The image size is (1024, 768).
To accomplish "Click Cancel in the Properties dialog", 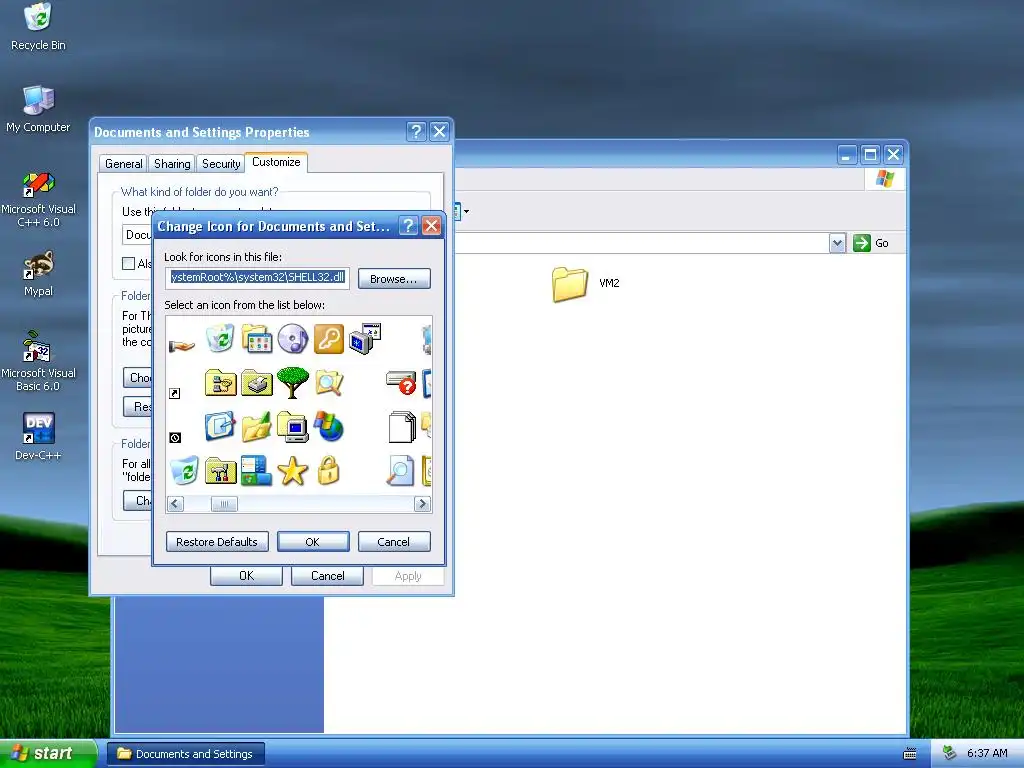I will (x=327, y=576).
